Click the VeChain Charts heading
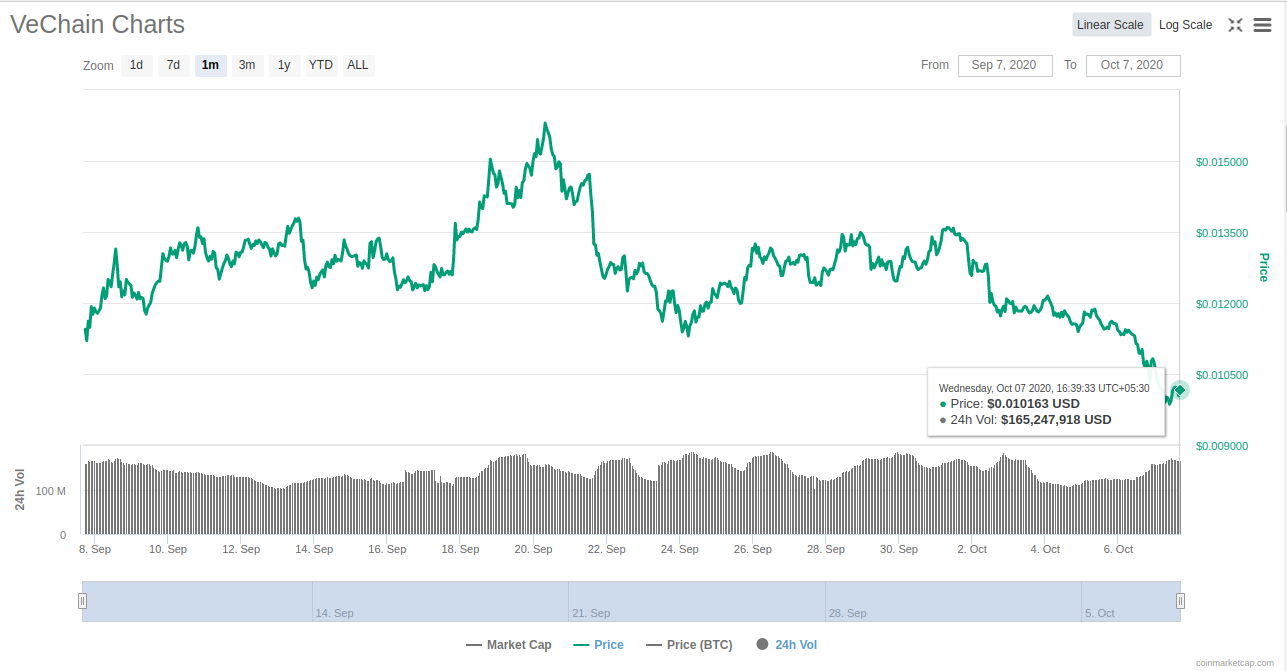This screenshot has height=671, width=1287. (98, 25)
